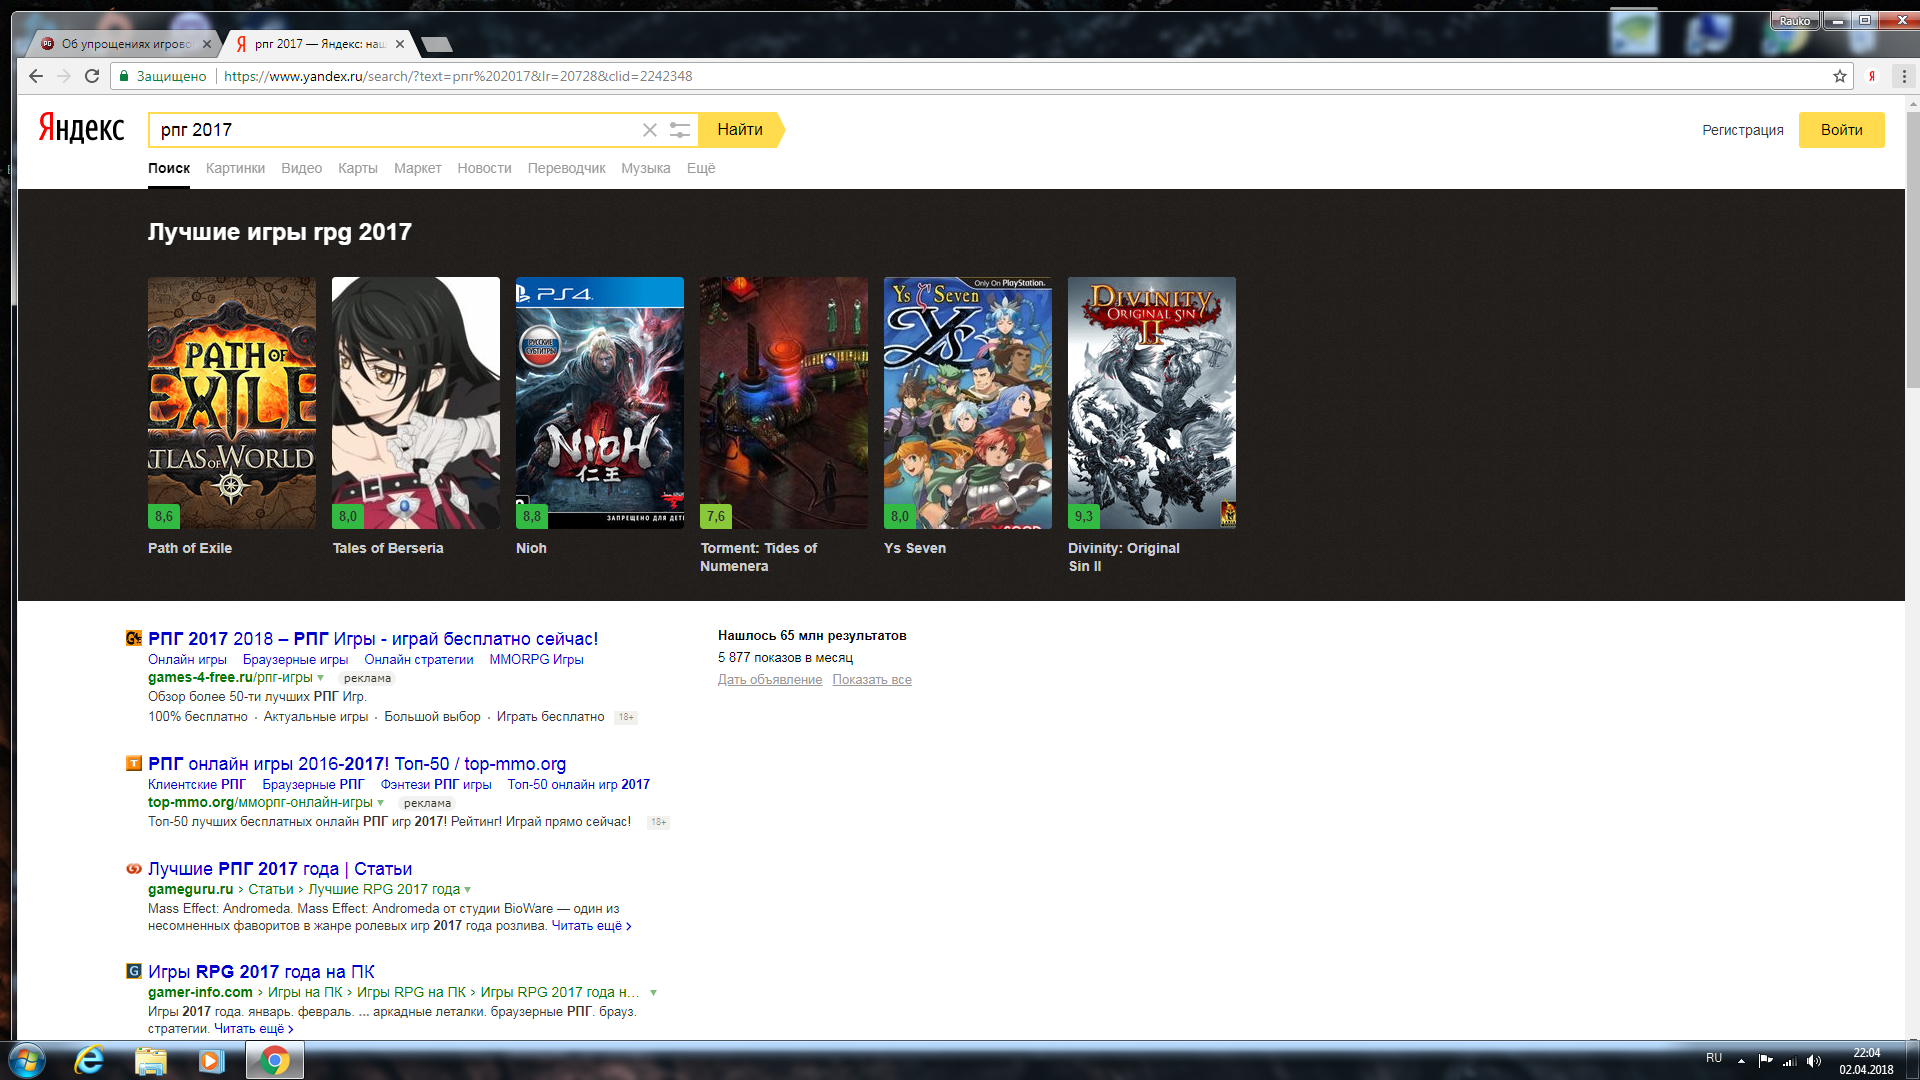1920x1080 pixels.
Task: Click the Яндекс logo
Action: click(81, 128)
